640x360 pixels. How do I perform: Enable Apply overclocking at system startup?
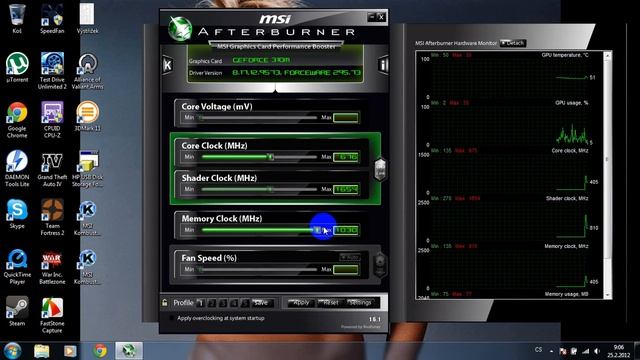click(171, 318)
